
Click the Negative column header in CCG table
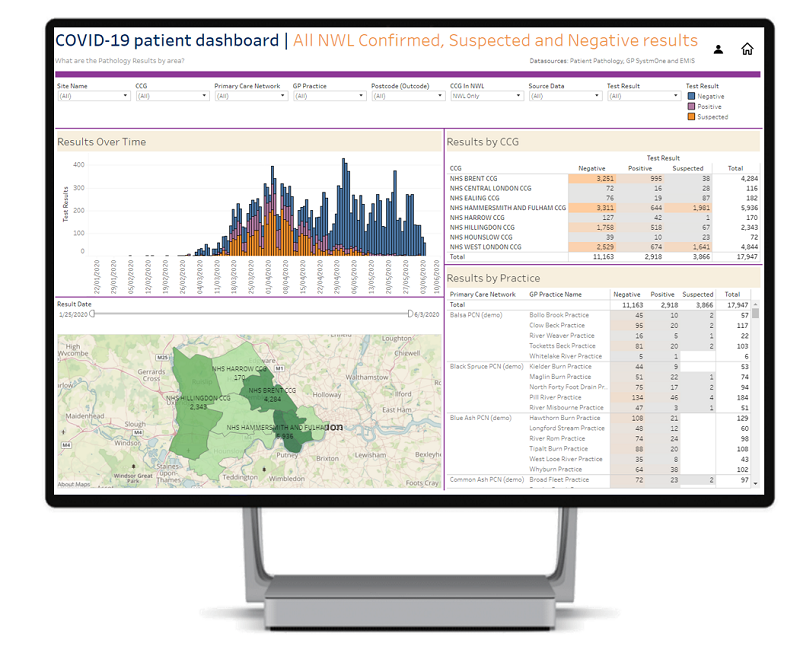tap(592, 168)
